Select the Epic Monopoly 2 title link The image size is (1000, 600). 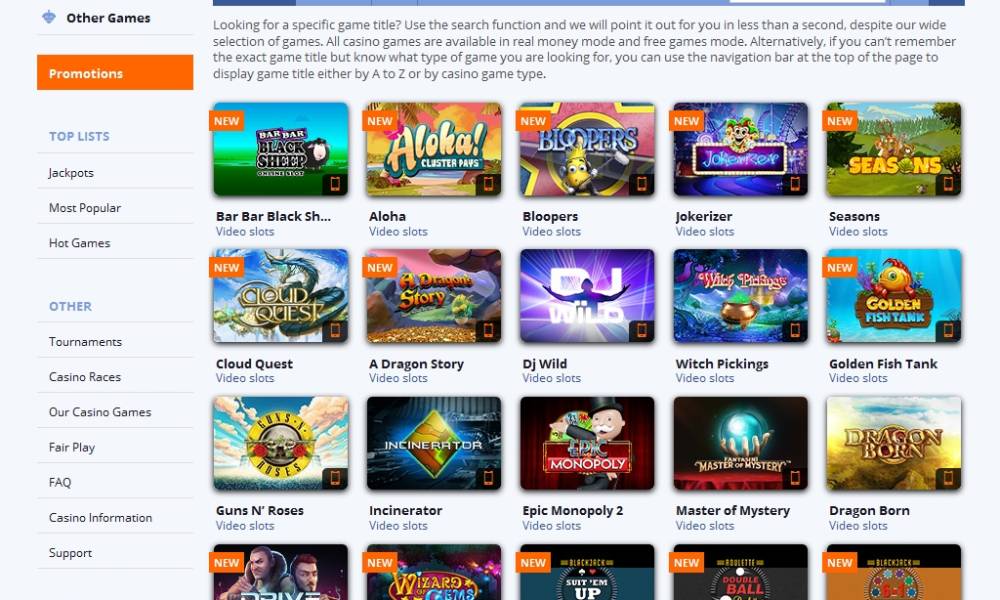pyautogui.click(x=573, y=510)
